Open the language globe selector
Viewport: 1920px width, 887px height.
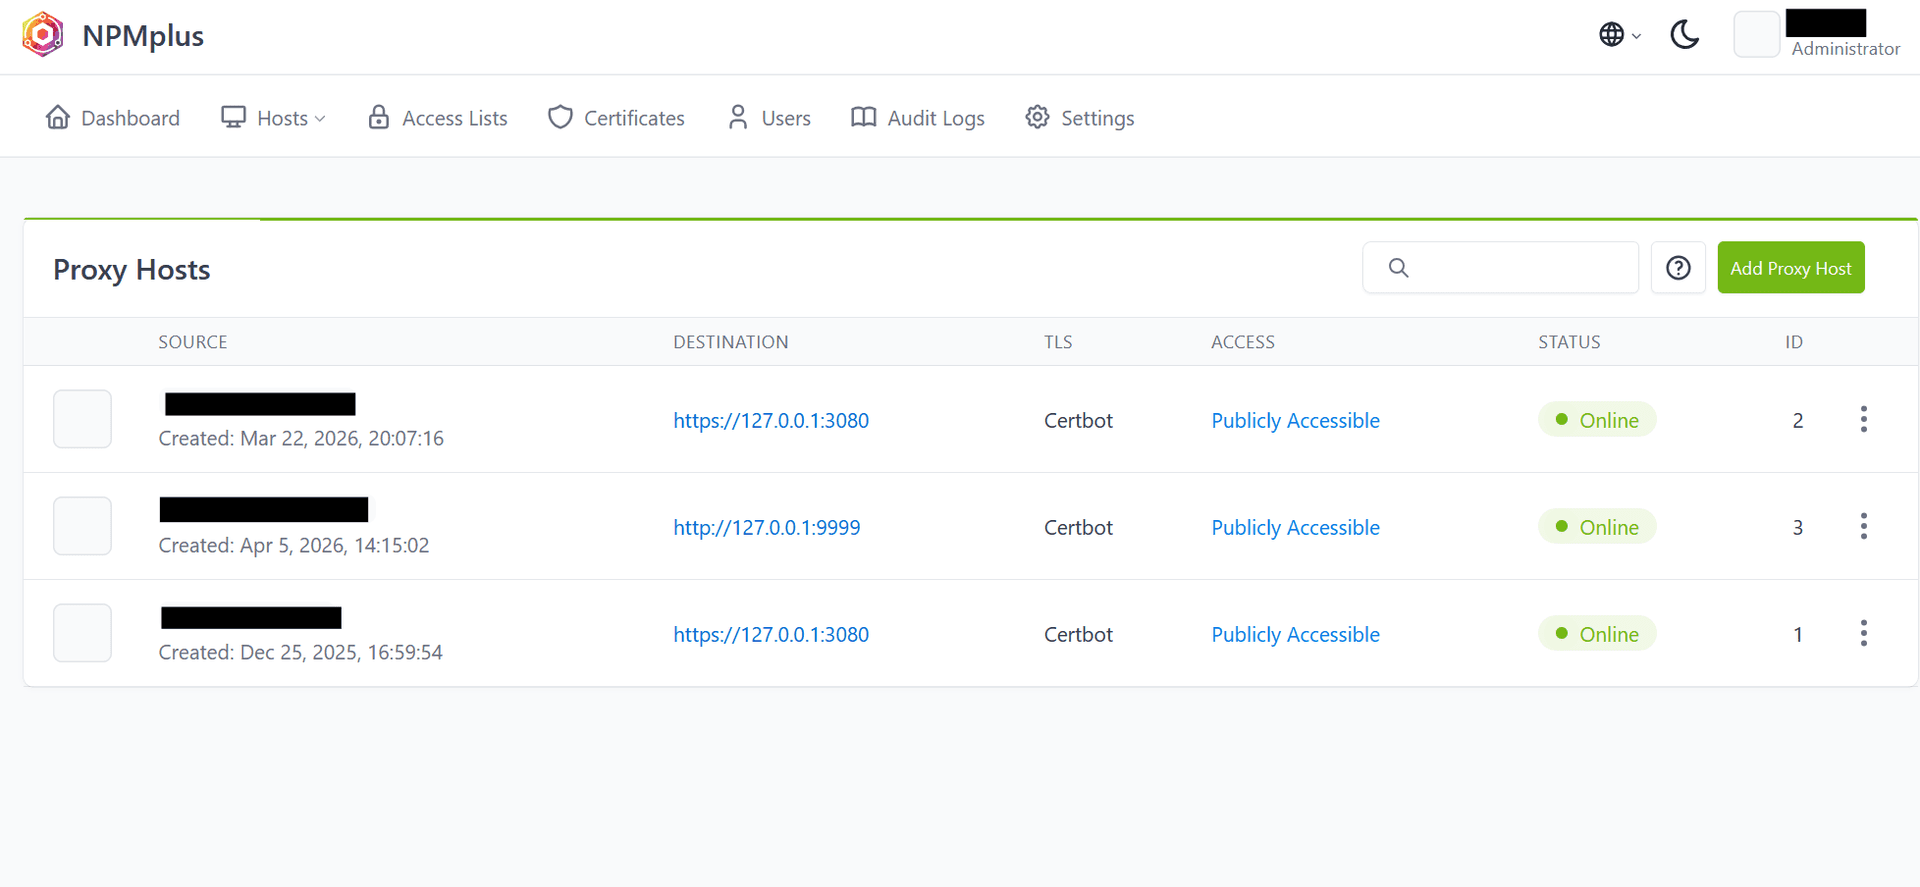click(x=1619, y=35)
